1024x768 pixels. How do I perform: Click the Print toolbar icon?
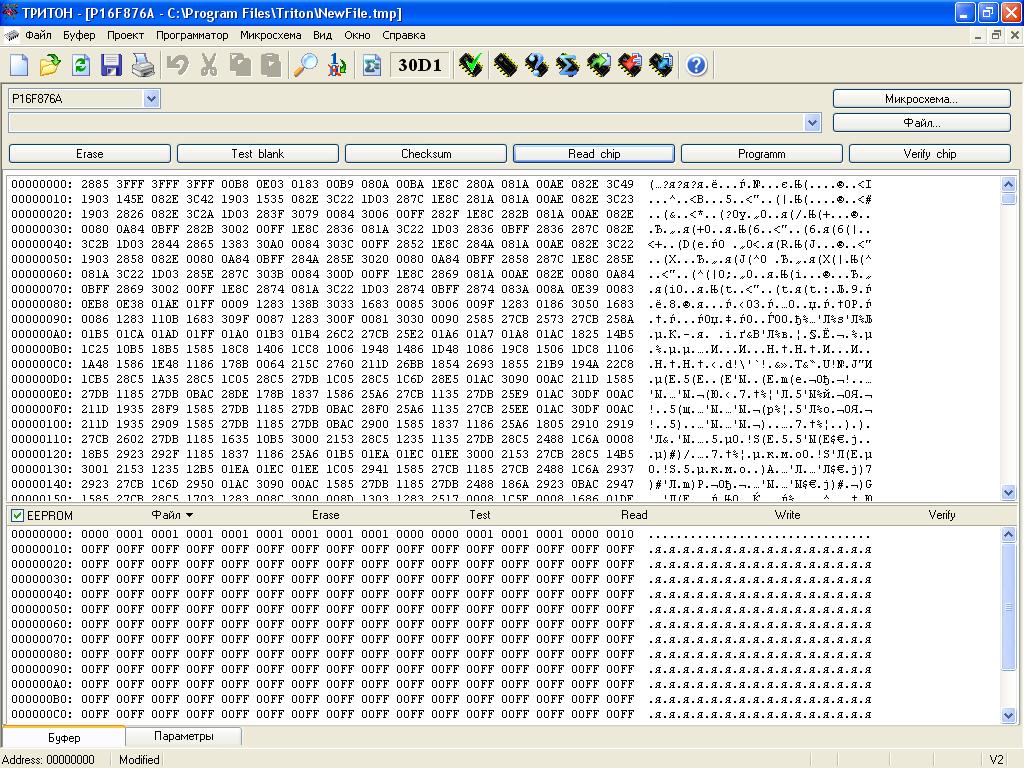pyautogui.click(x=143, y=66)
